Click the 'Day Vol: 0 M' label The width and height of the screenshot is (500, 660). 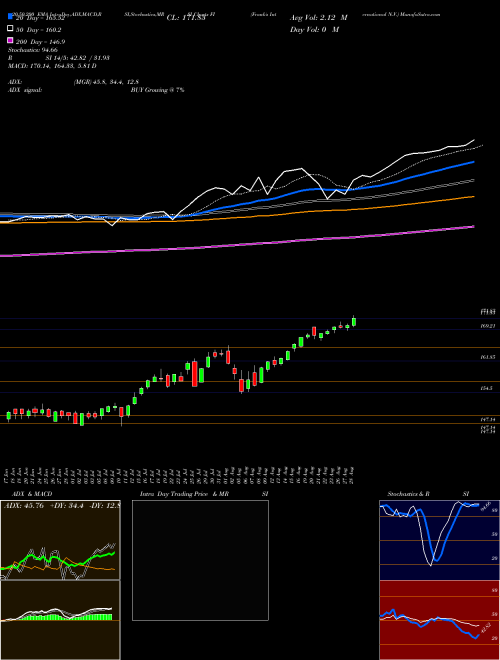[x=314, y=29]
